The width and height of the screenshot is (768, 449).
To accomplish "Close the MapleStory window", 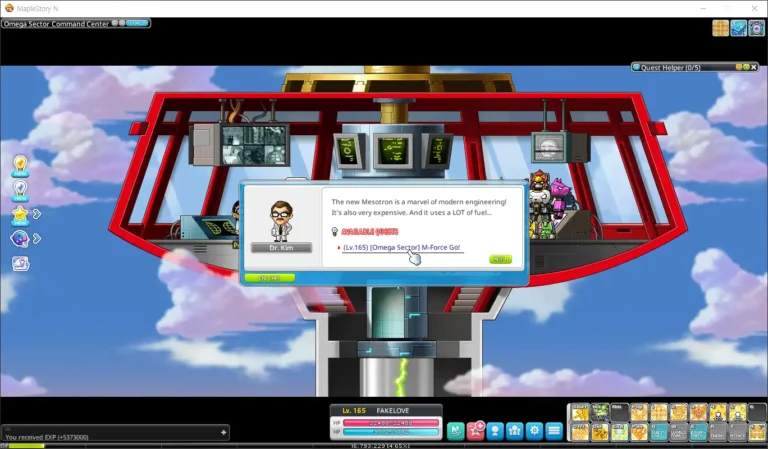I will (754, 8).
